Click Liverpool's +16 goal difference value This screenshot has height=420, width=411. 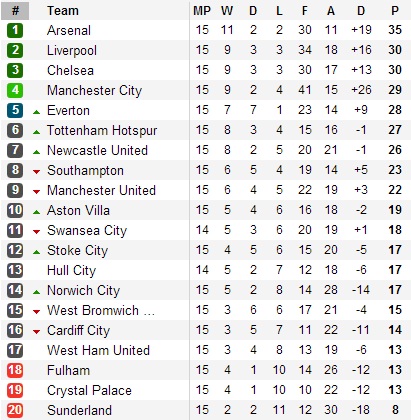coord(361,50)
